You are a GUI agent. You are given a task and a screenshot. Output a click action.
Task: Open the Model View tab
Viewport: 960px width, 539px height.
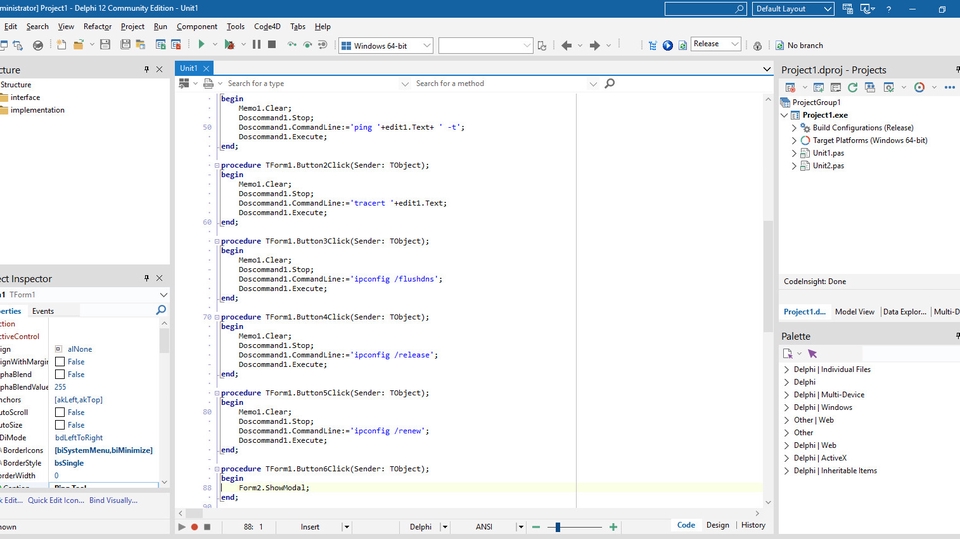click(855, 312)
